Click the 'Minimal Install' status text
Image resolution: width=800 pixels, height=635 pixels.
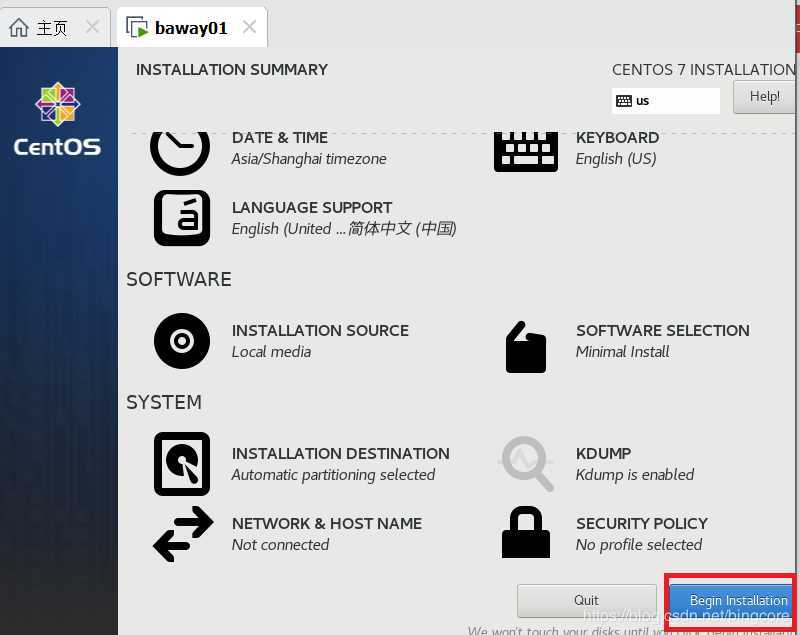tap(622, 352)
